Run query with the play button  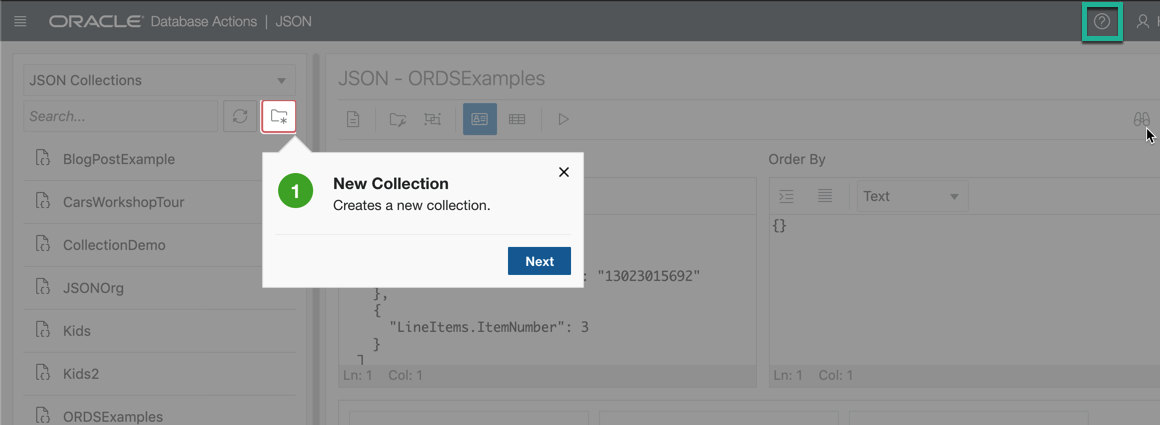563,118
